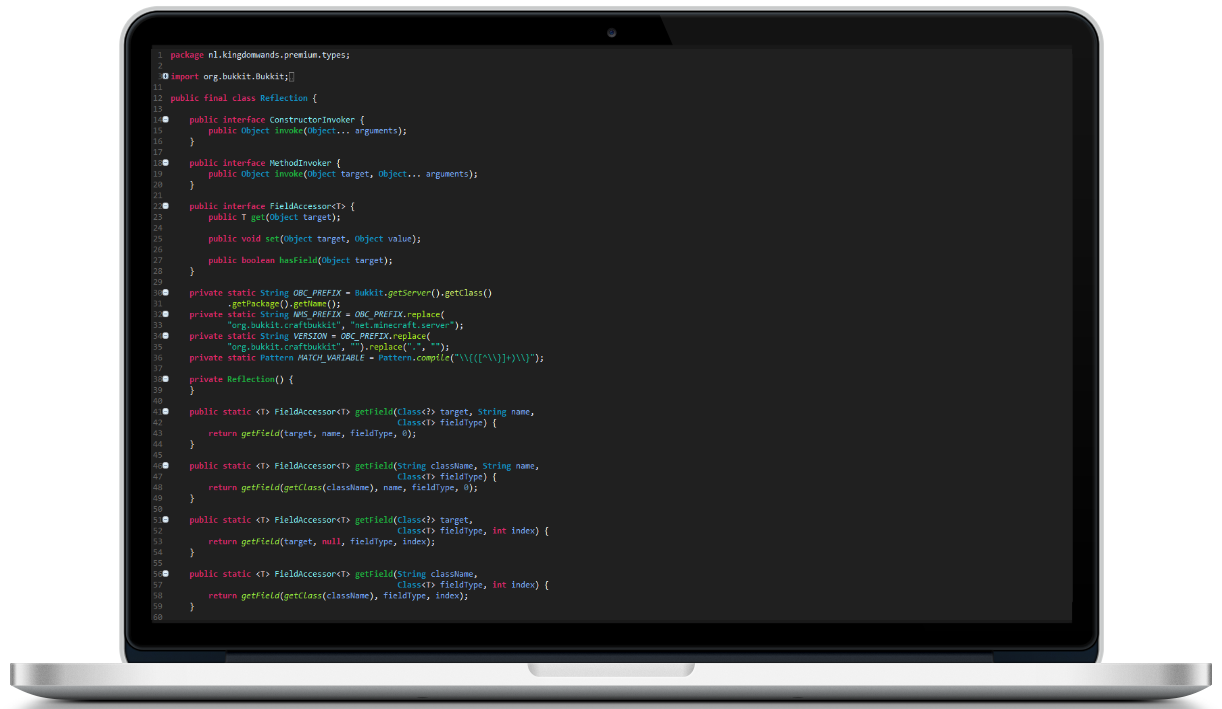Fold the private Reflection() constructor
The height and width of the screenshot is (709, 1222).
[x=165, y=379]
